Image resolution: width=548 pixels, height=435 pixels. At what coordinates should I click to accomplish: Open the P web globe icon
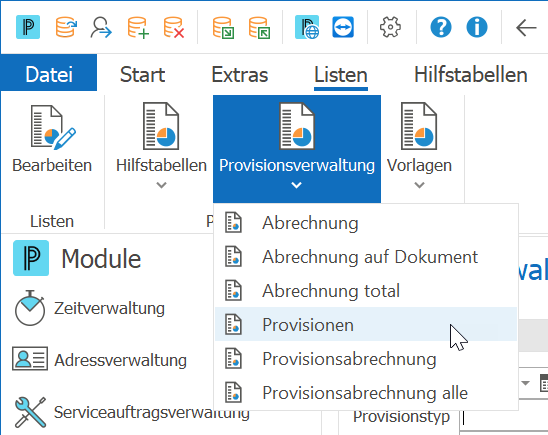[x=307, y=27]
